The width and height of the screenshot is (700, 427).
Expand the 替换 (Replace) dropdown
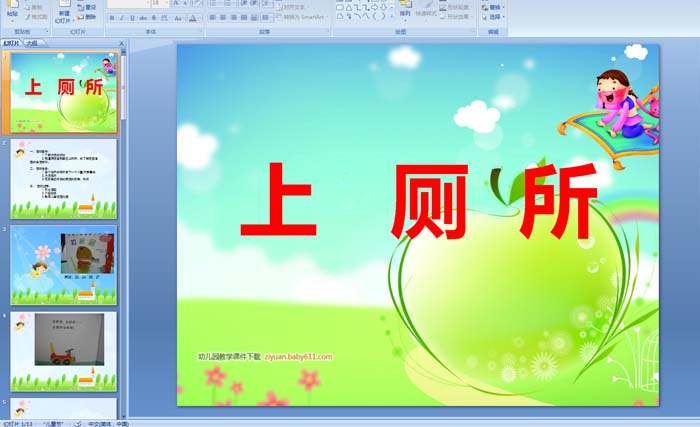pyautogui.click(x=494, y=7)
